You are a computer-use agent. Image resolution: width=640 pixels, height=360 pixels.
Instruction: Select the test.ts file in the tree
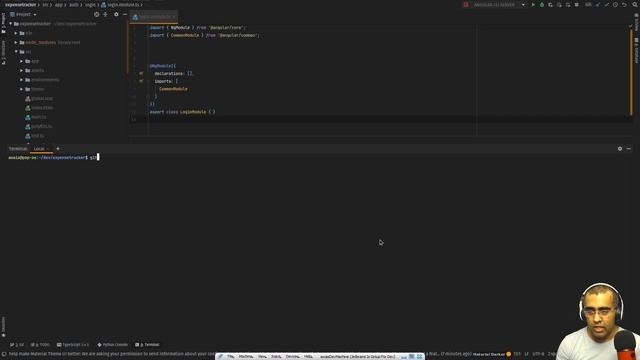[x=35, y=136]
